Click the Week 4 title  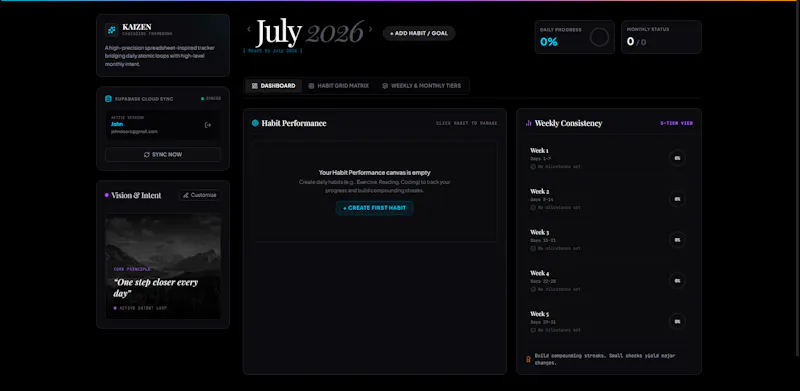(539, 273)
